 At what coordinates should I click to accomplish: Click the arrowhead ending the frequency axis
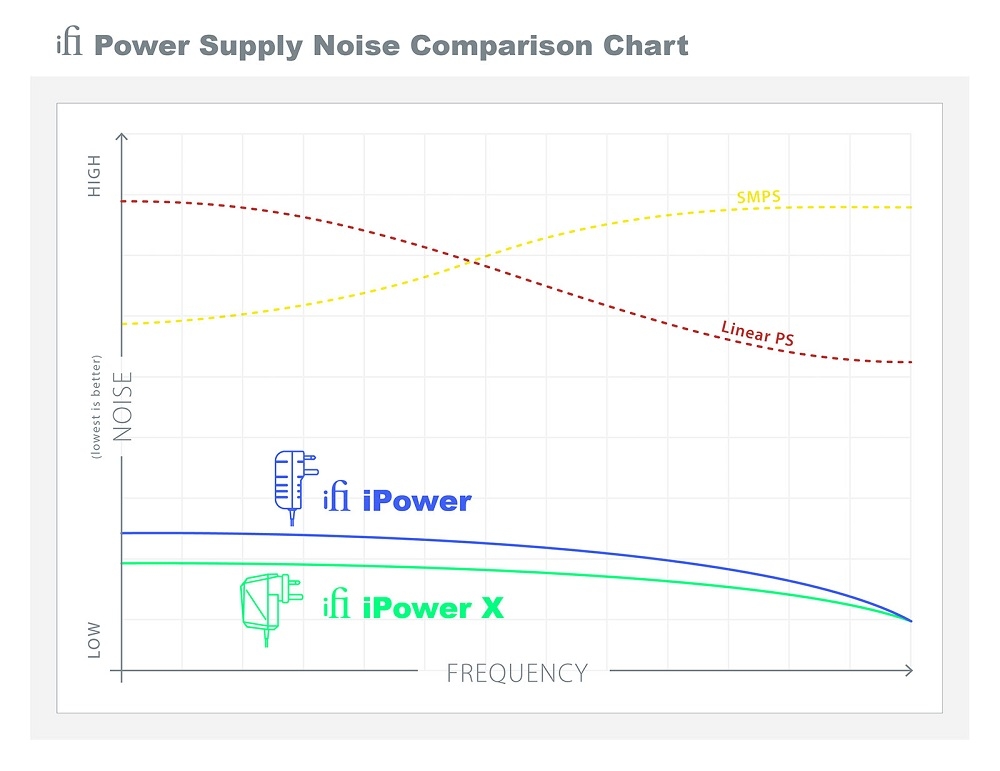pyautogui.click(x=908, y=670)
